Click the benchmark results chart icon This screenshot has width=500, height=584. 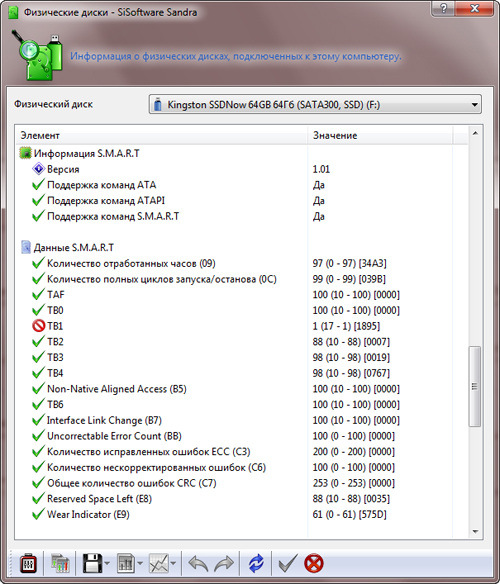[60, 564]
